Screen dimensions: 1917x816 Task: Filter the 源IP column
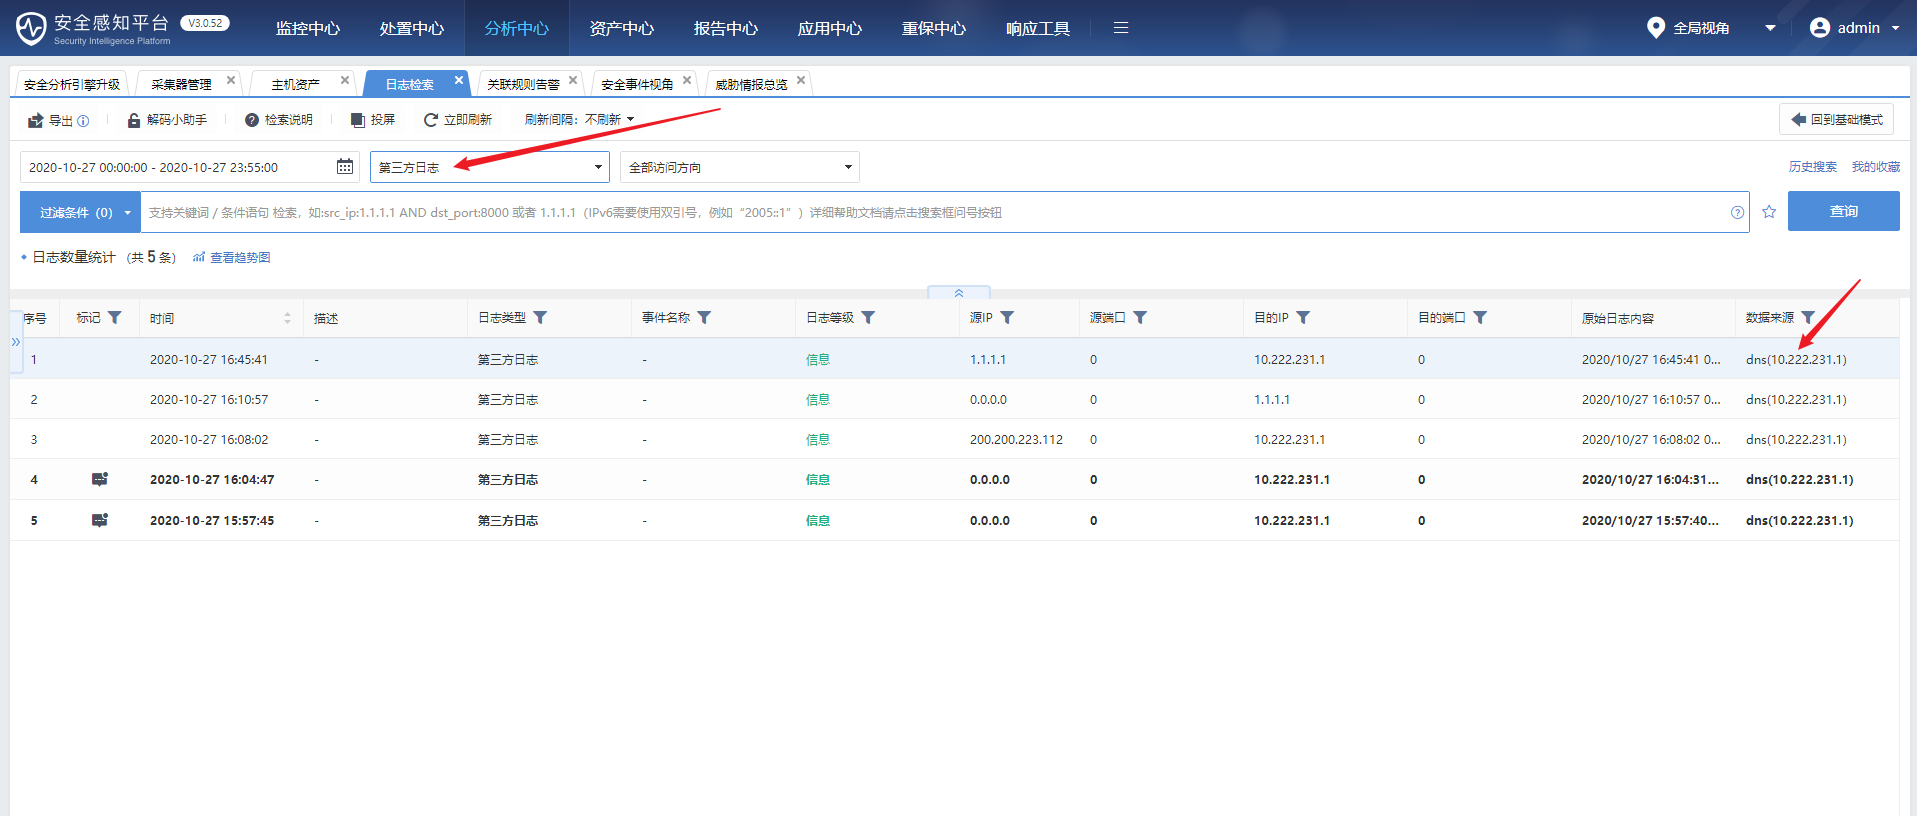[x=1007, y=318]
